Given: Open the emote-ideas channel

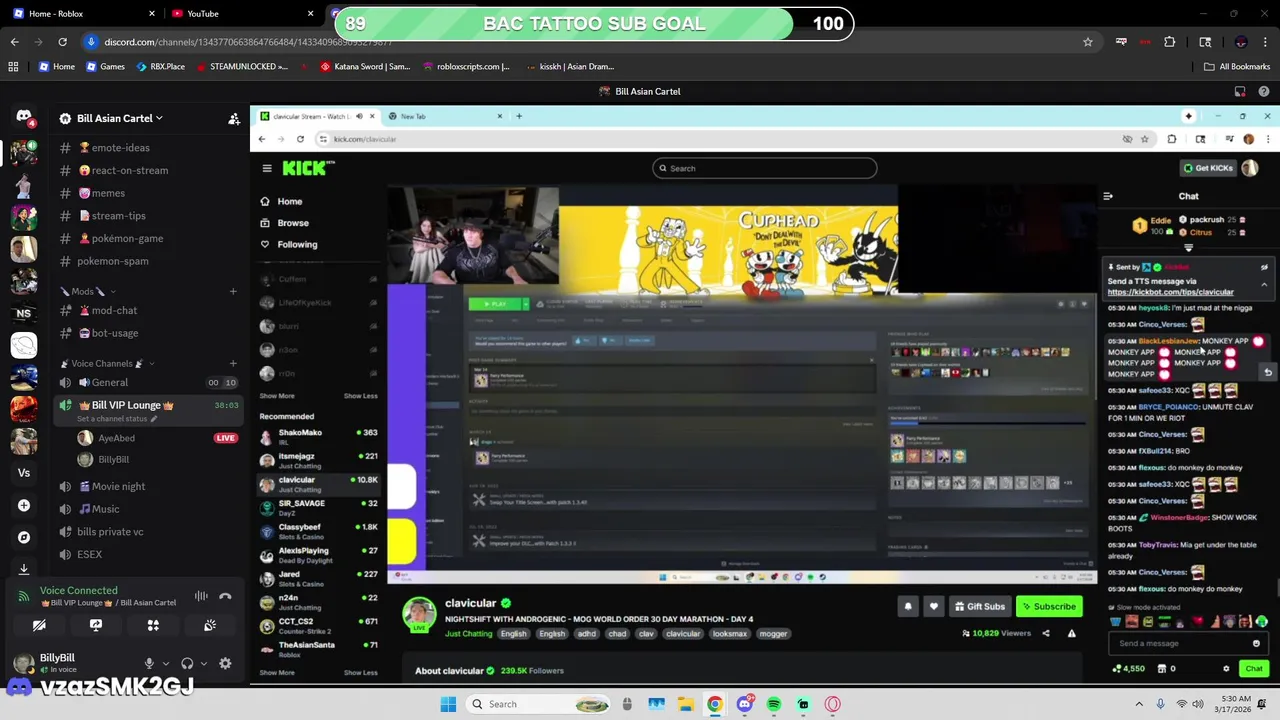Looking at the screenshot, I should (x=148, y=148).
